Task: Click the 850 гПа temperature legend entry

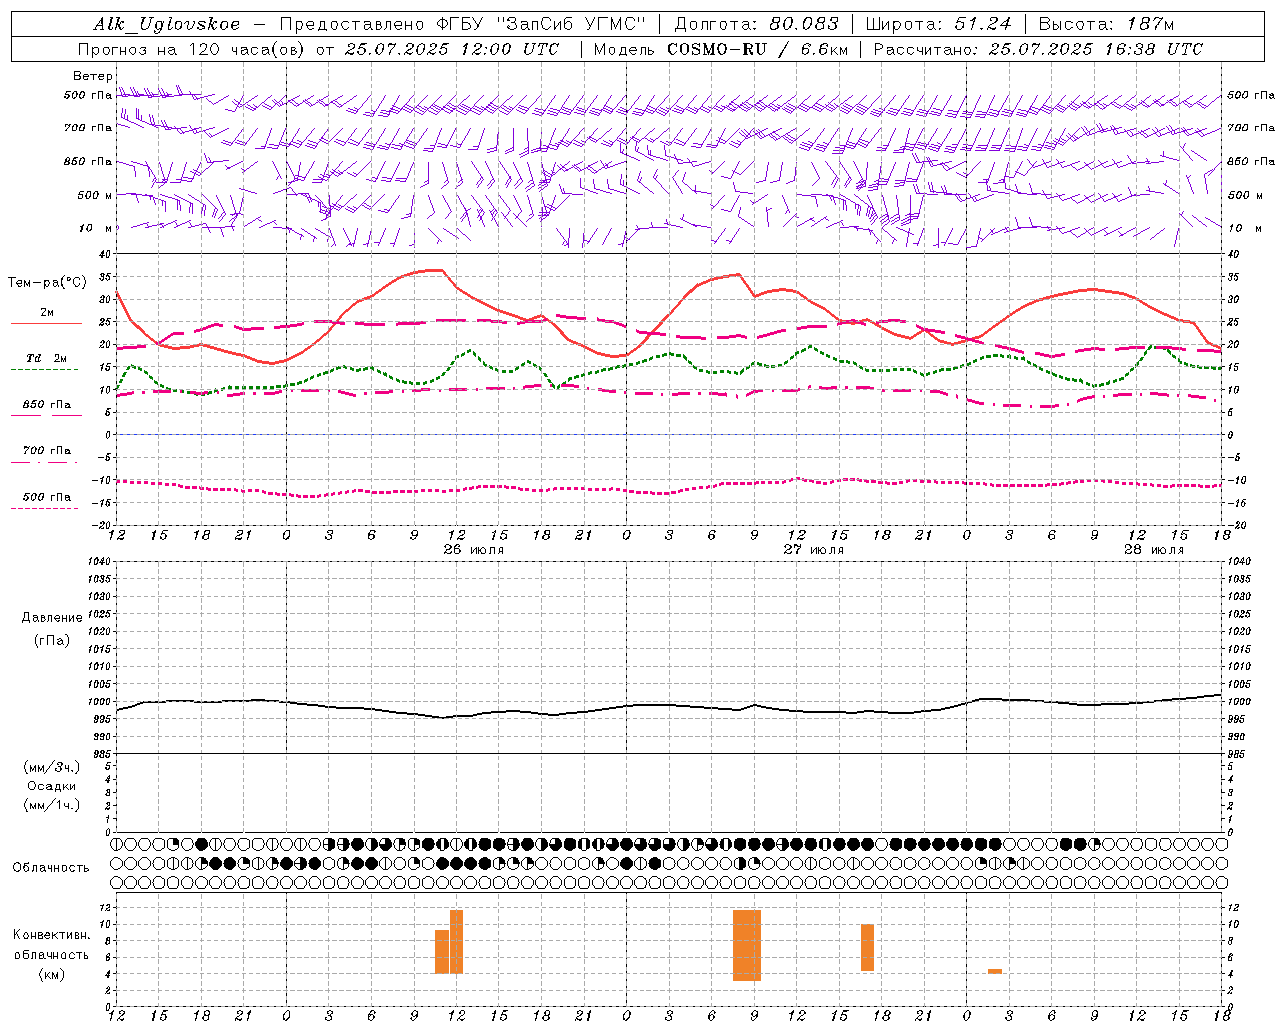Action: pyautogui.click(x=47, y=405)
